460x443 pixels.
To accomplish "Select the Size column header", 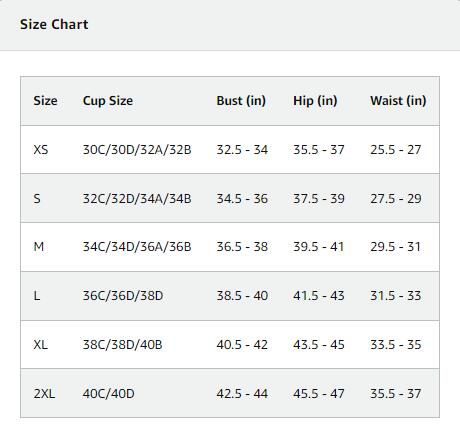I will (x=45, y=101).
